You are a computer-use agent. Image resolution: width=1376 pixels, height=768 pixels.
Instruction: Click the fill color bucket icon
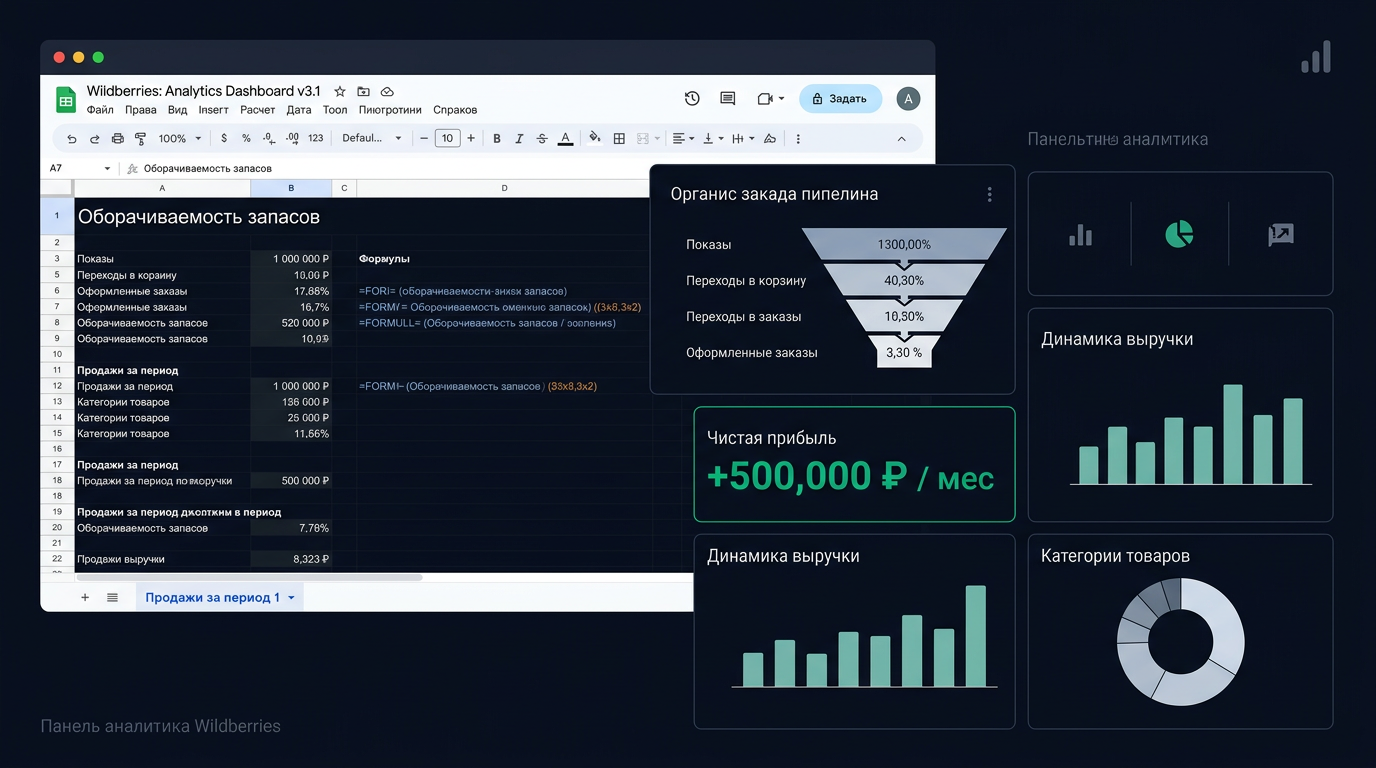[595, 138]
